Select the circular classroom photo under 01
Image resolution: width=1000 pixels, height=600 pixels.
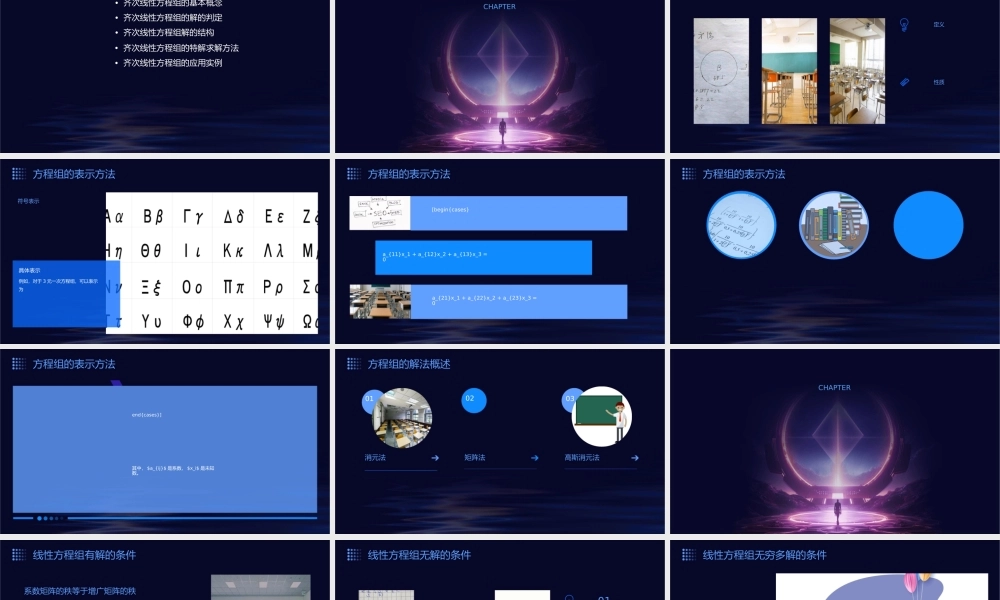click(x=402, y=417)
